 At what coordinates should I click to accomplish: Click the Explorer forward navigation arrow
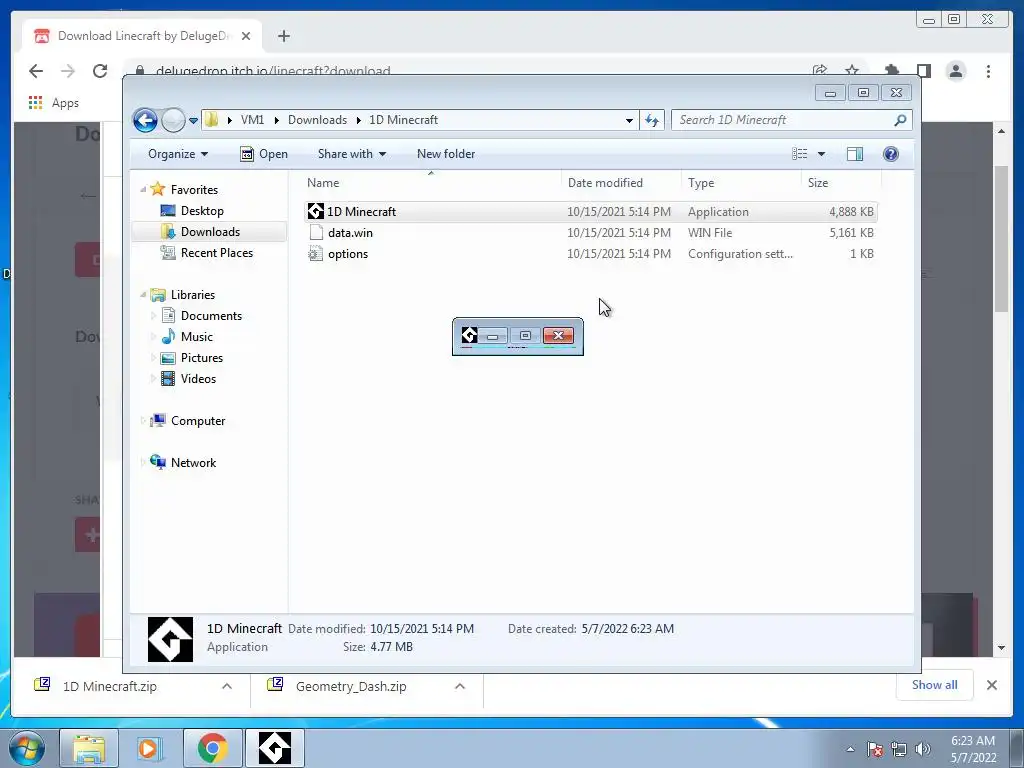click(x=173, y=120)
